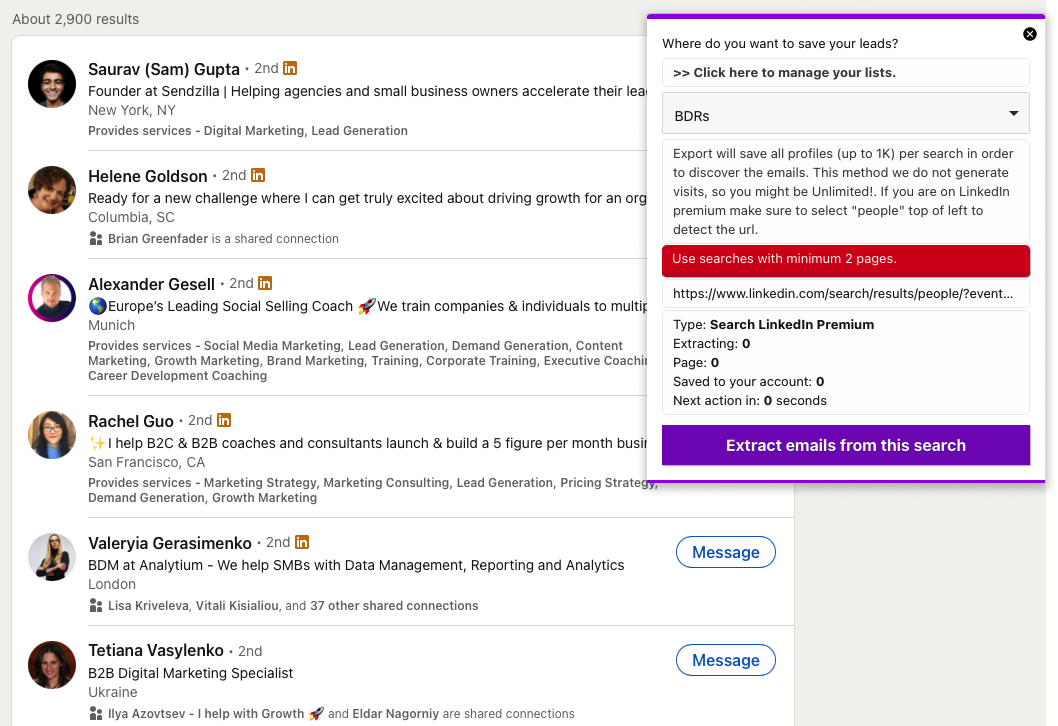Click the LinkedIn search URL field
Viewport: 1058px width, 726px height.
(x=845, y=294)
